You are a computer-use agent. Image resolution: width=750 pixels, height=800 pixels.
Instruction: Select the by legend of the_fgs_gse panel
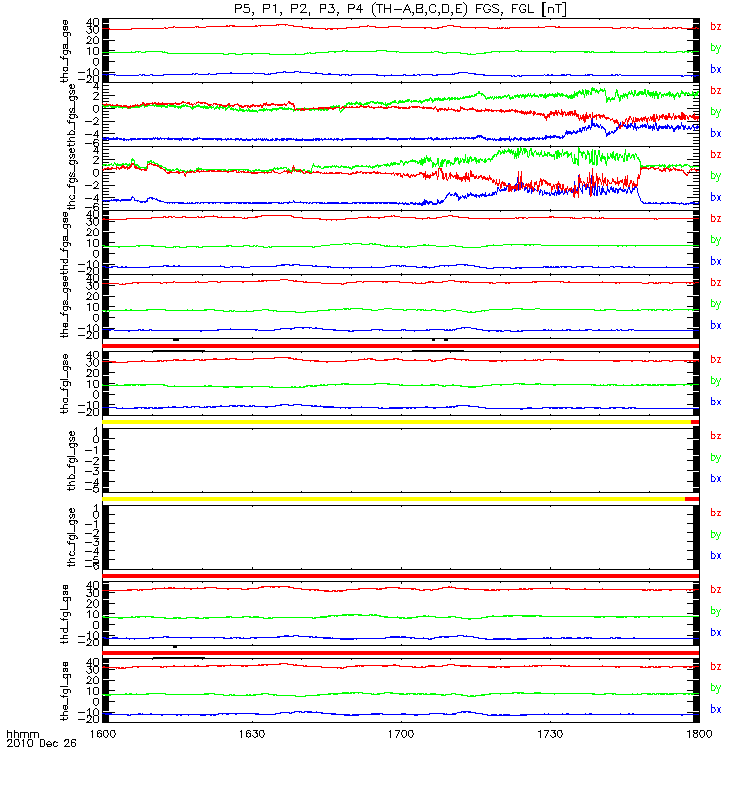coord(716,304)
